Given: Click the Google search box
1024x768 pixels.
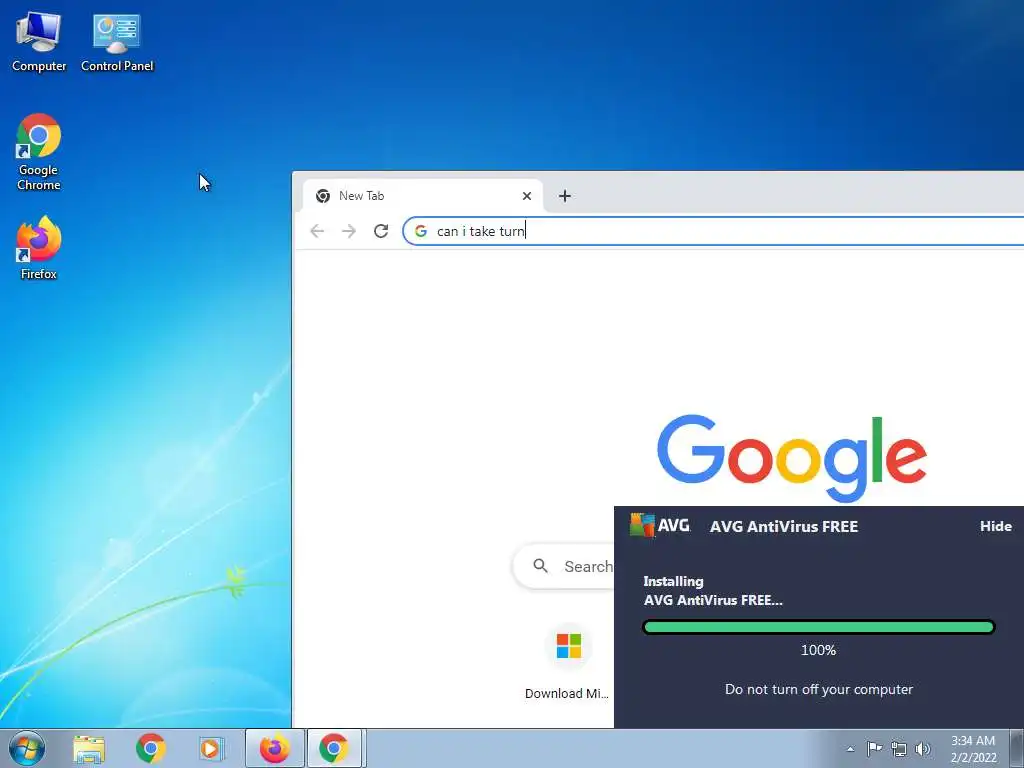Looking at the screenshot, I should pyautogui.click(x=564, y=566).
